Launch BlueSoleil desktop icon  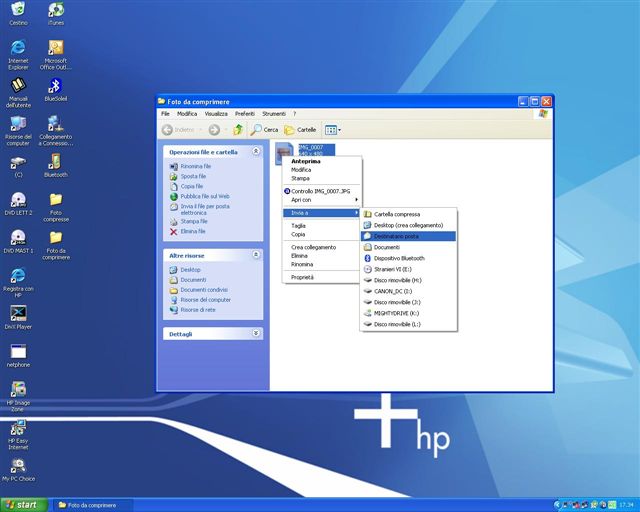[56, 89]
